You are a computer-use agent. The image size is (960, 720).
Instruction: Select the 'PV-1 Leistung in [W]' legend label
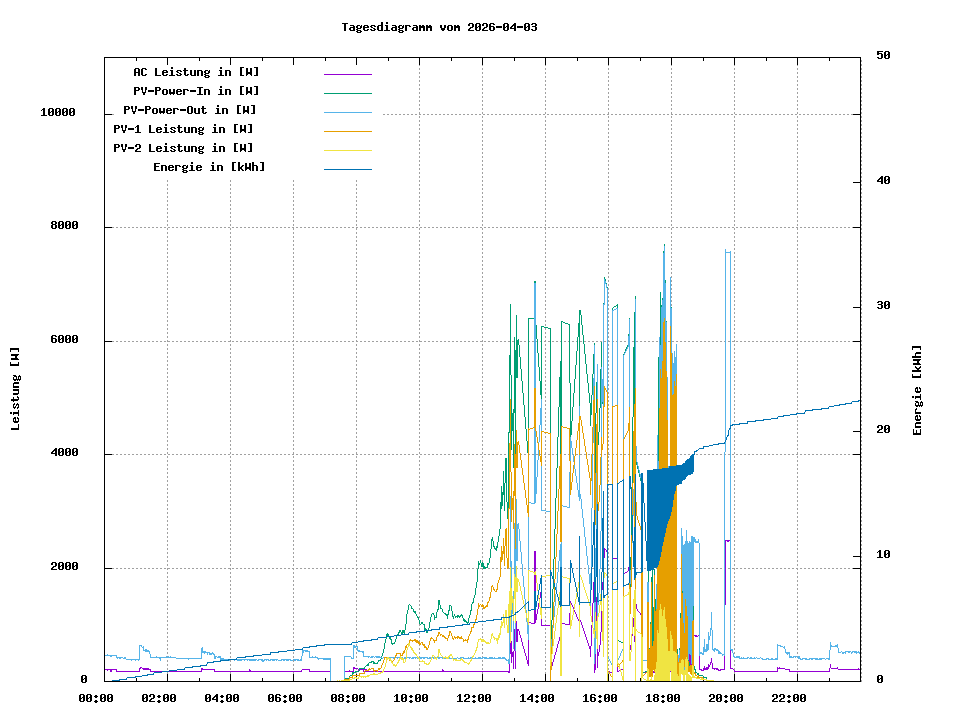[183, 129]
